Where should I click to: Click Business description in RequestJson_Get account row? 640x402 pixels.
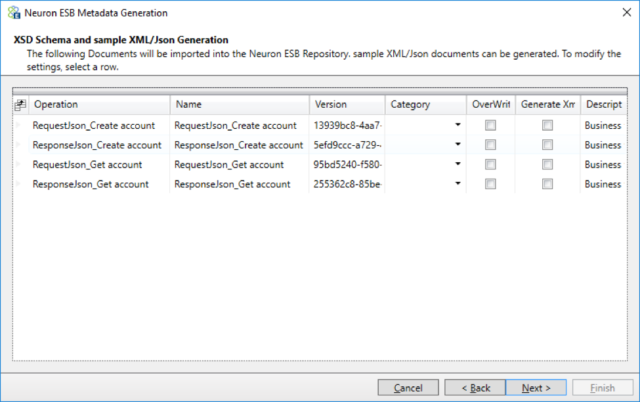(603, 165)
